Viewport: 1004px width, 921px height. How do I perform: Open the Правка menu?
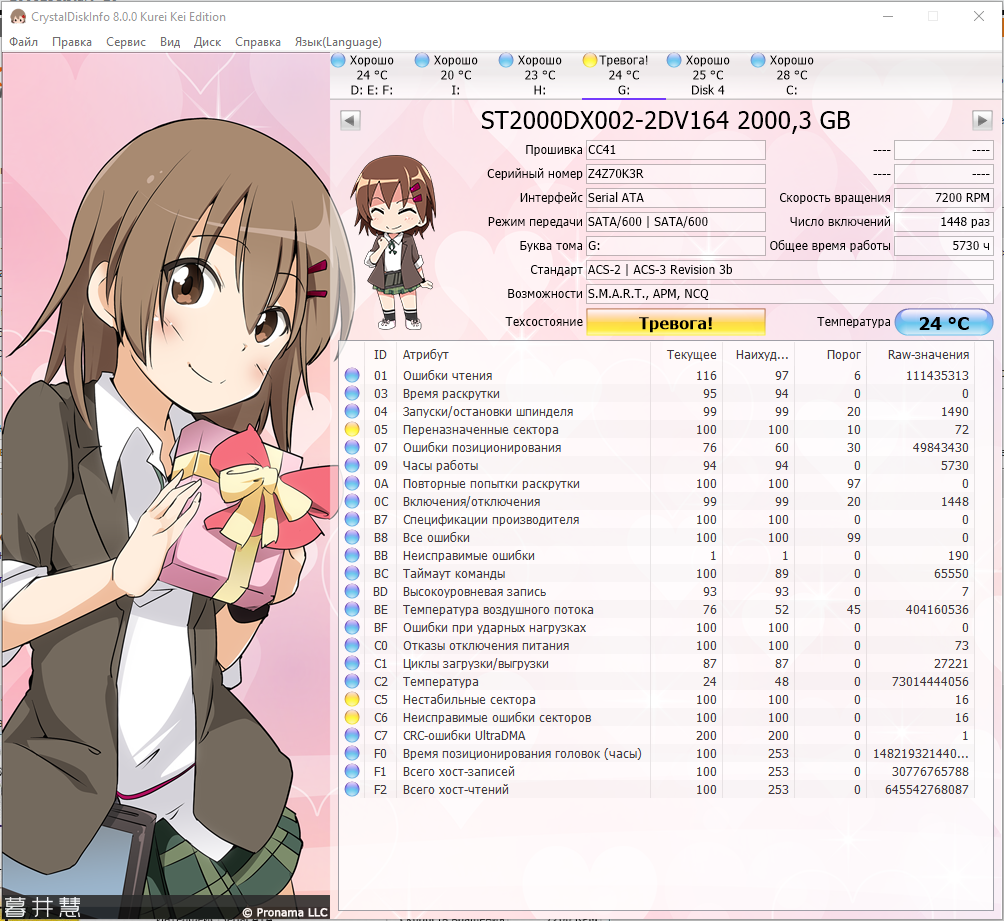72,42
